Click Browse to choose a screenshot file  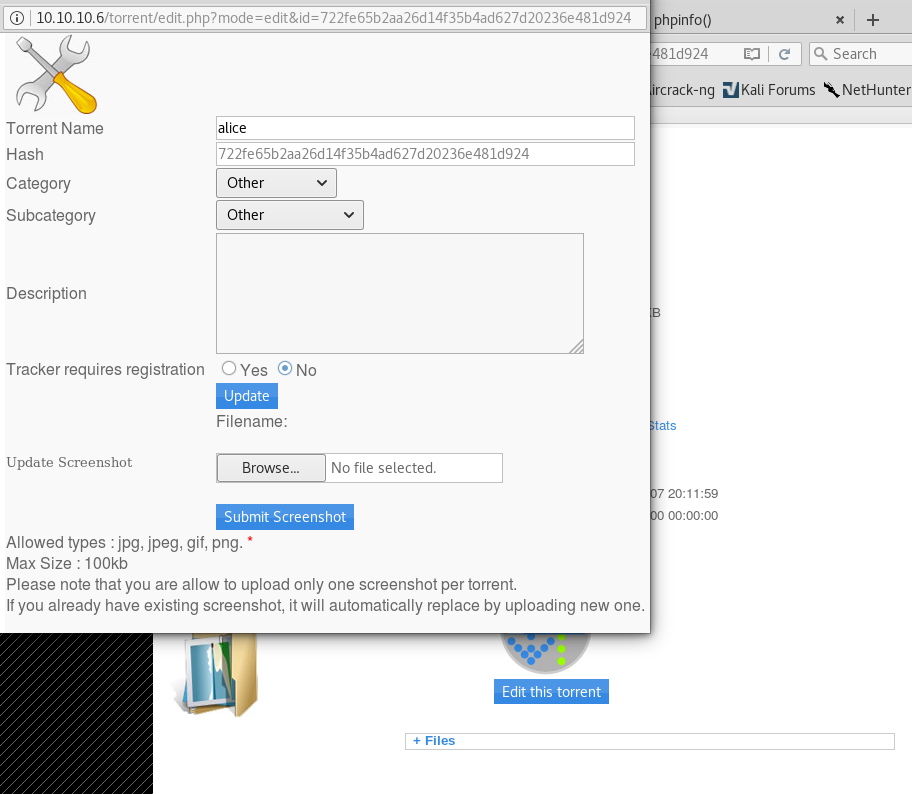coord(271,468)
